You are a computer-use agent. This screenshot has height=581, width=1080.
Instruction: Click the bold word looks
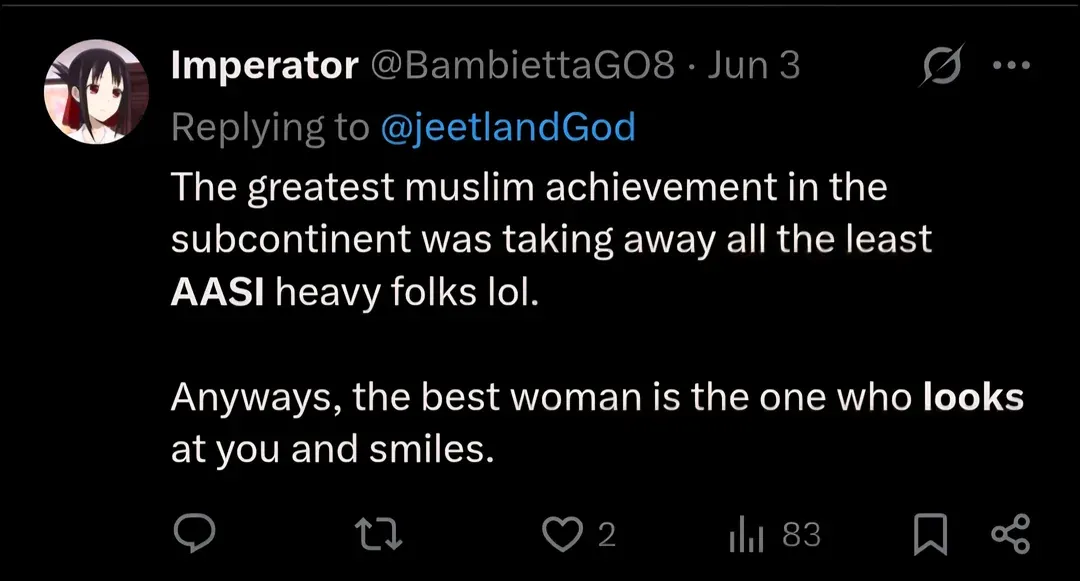pyautogui.click(x=973, y=398)
